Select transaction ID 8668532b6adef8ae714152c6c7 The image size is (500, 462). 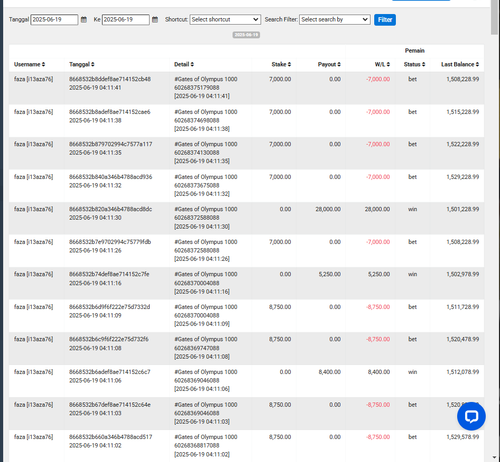[x=109, y=372]
